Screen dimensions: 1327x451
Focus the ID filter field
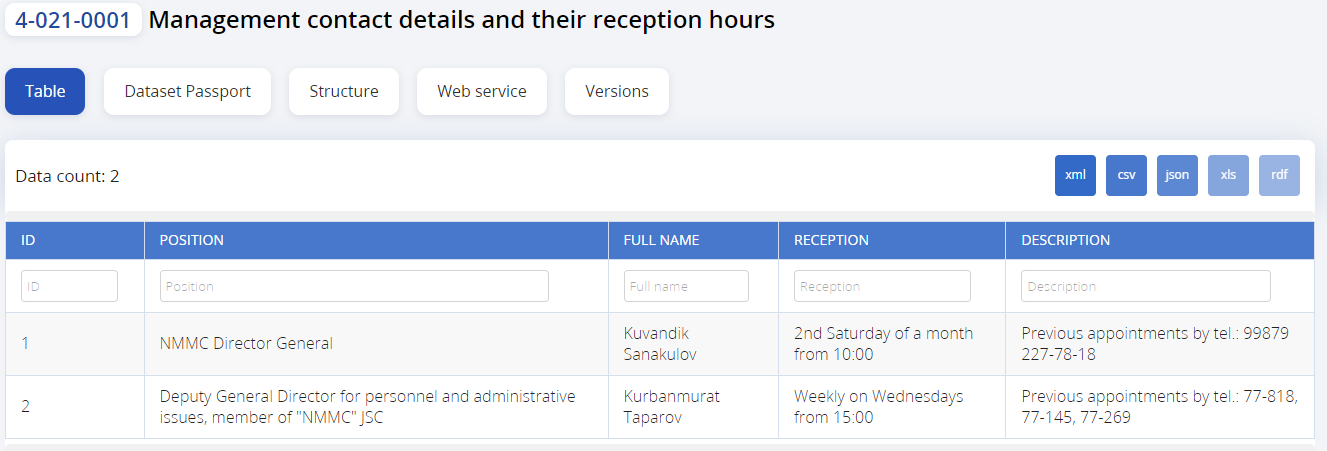[69, 286]
